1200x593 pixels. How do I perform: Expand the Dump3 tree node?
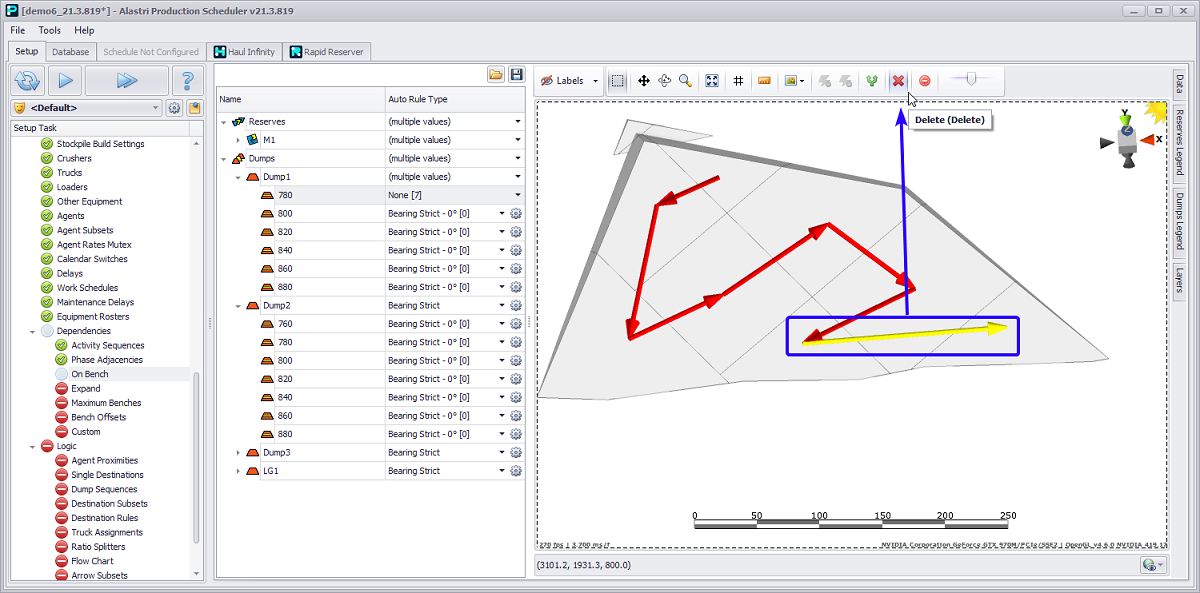237,453
